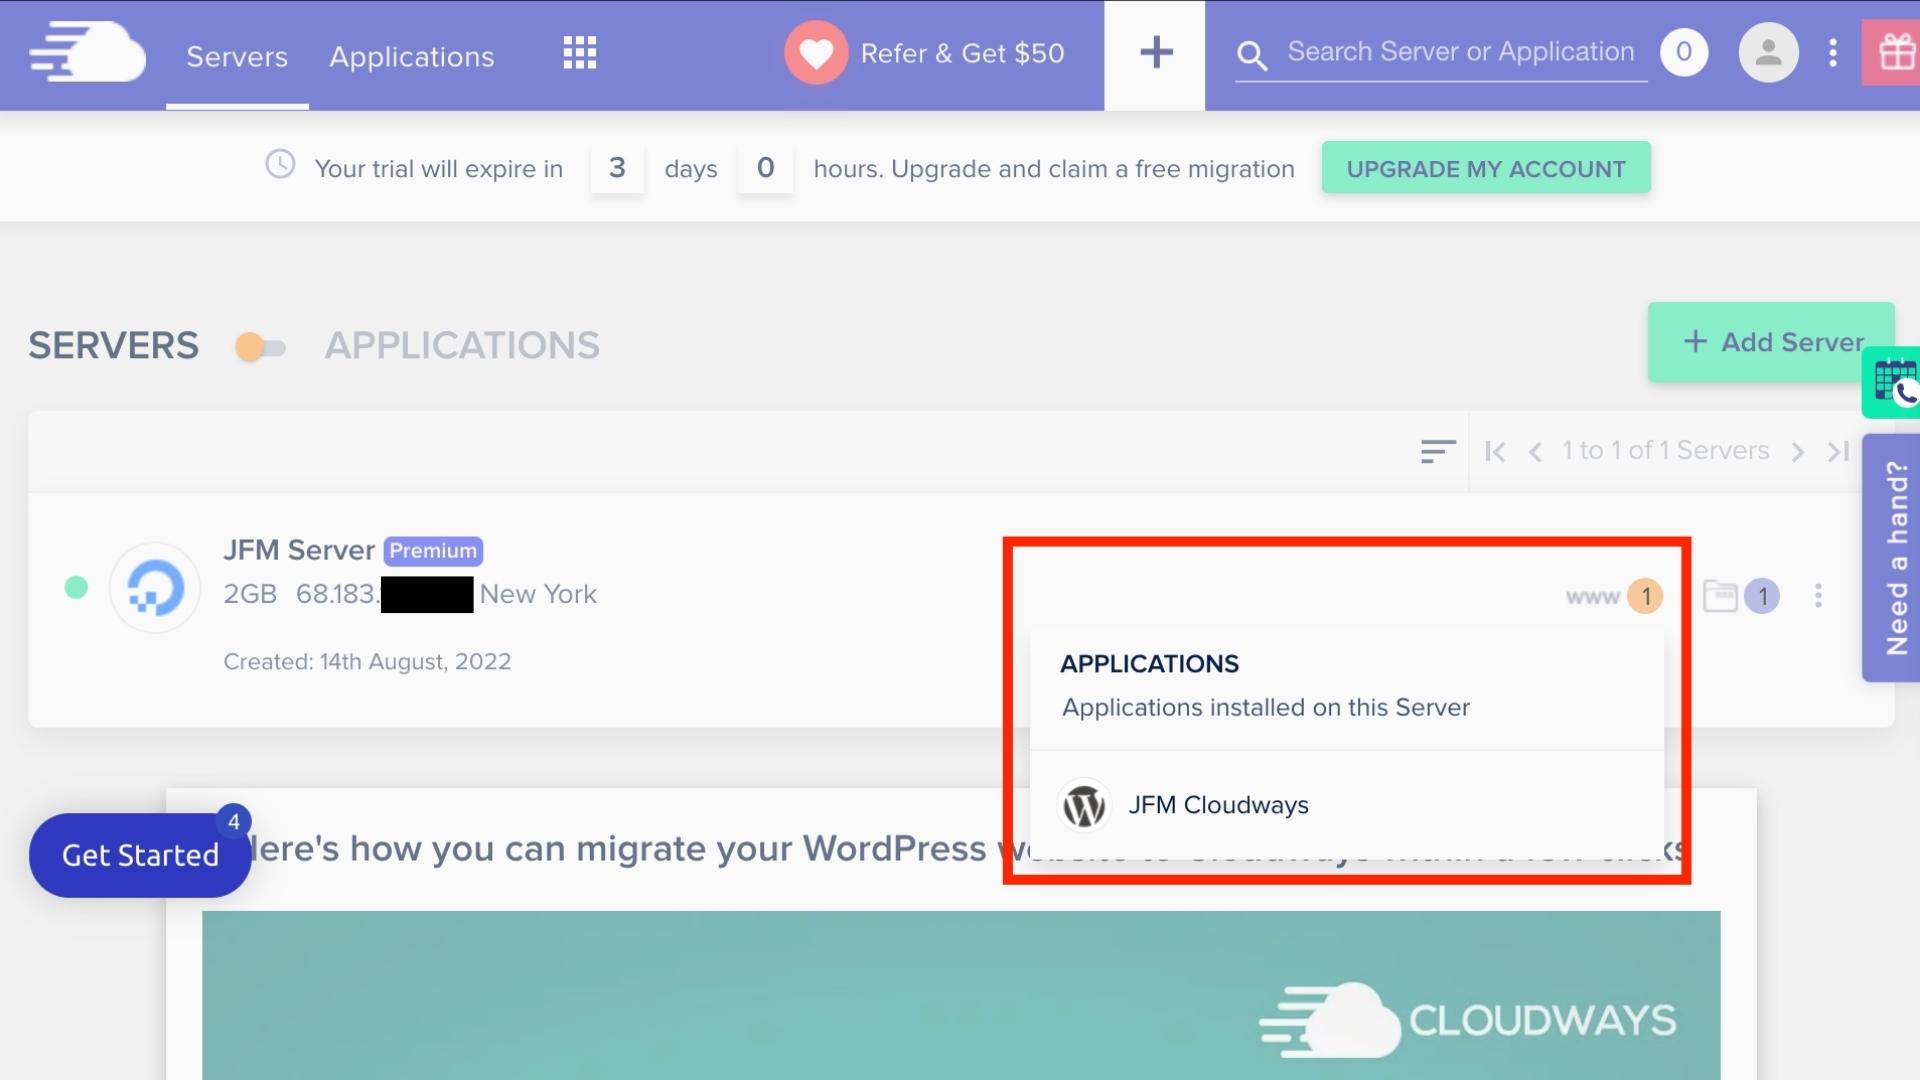Play the Cloudways migration video thumbnail
The height and width of the screenshot is (1080, 1920).
(961, 995)
